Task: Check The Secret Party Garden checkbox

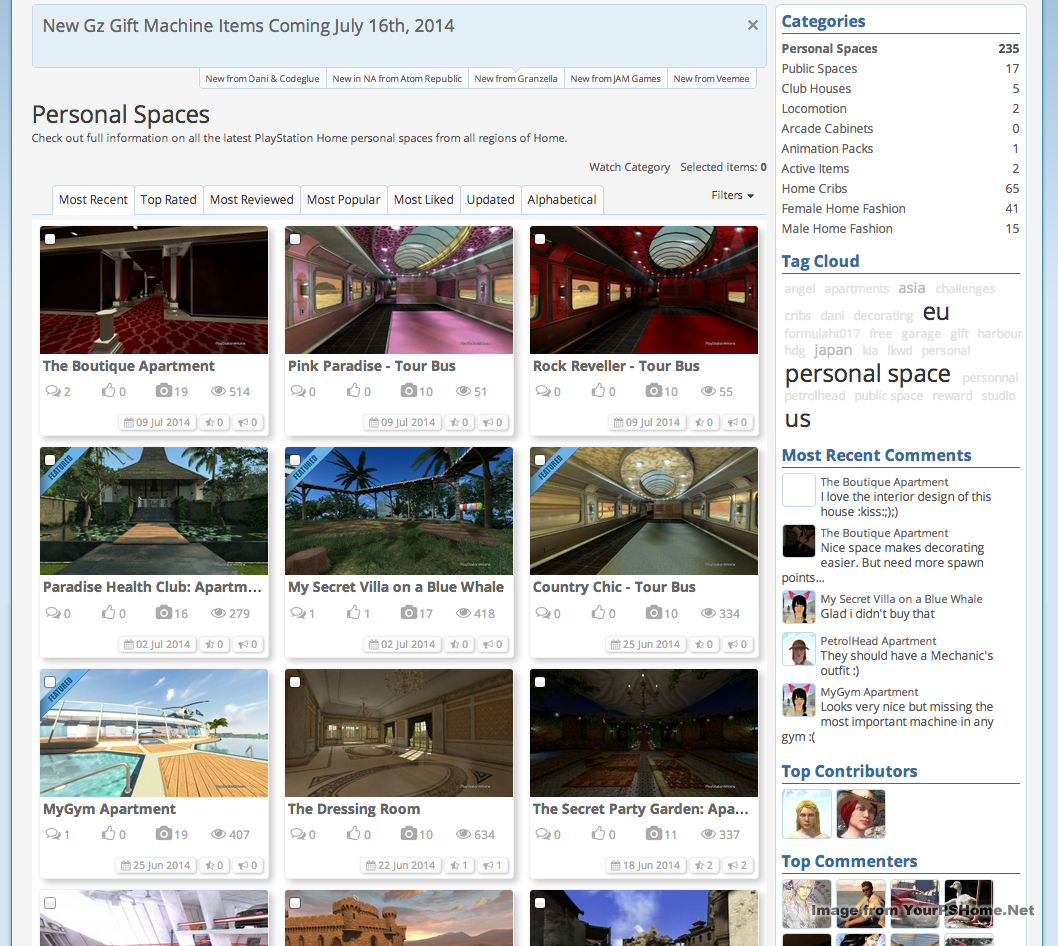Action: point(540,681)
